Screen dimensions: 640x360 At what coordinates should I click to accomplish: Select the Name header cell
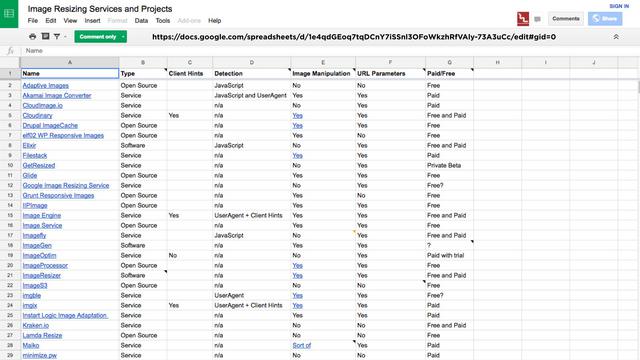coord(69,73)
